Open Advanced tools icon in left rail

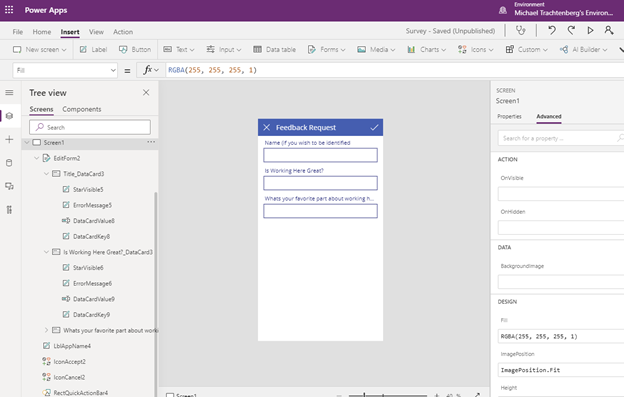click(9, 210)
